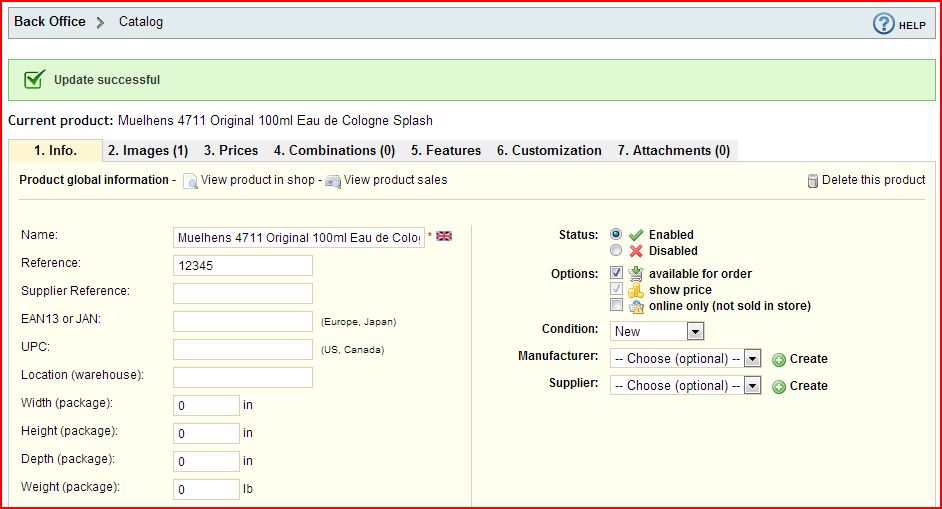Screen dimensions: 942x509
Task: Click the green plus icon next to Manufacturer
Action: [x=779, y=360]
